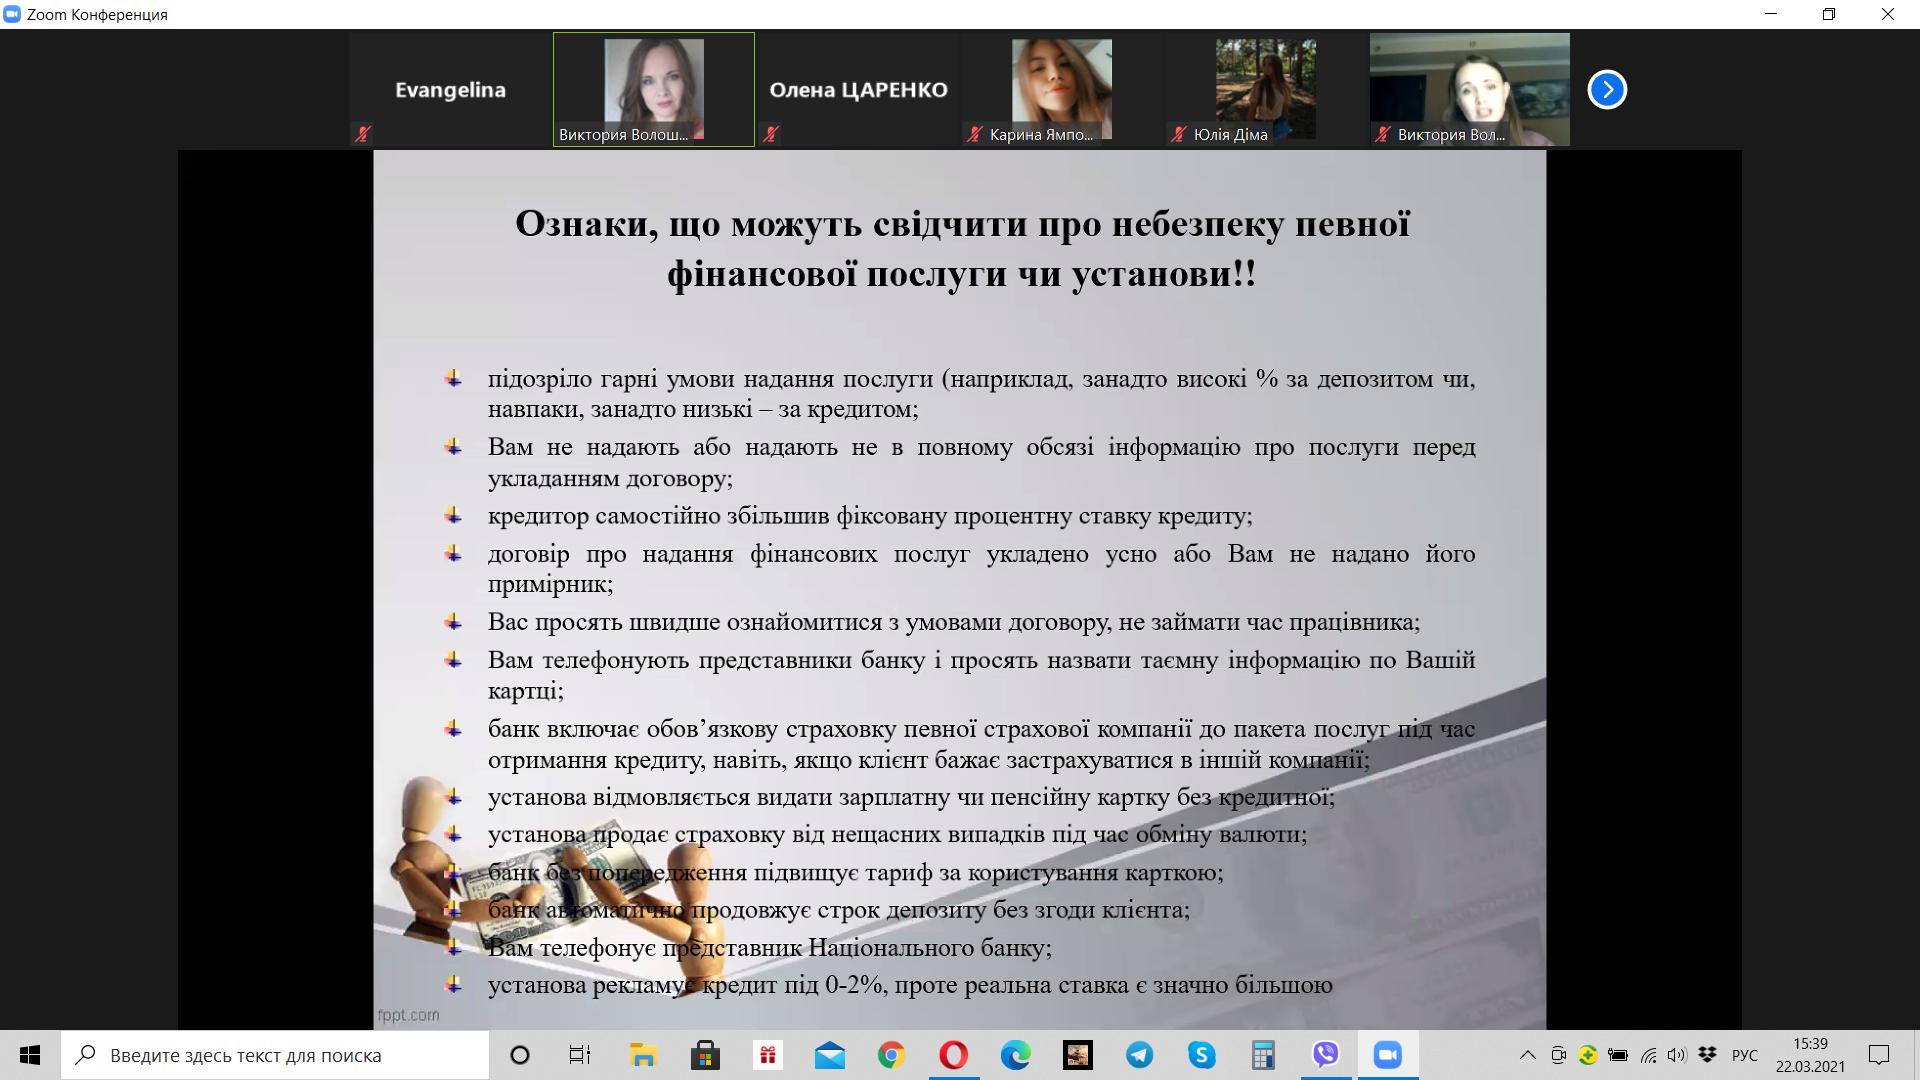Open Telegram from the taskbar
Viewport: 1920px width, 1080px height.
1139,1055
